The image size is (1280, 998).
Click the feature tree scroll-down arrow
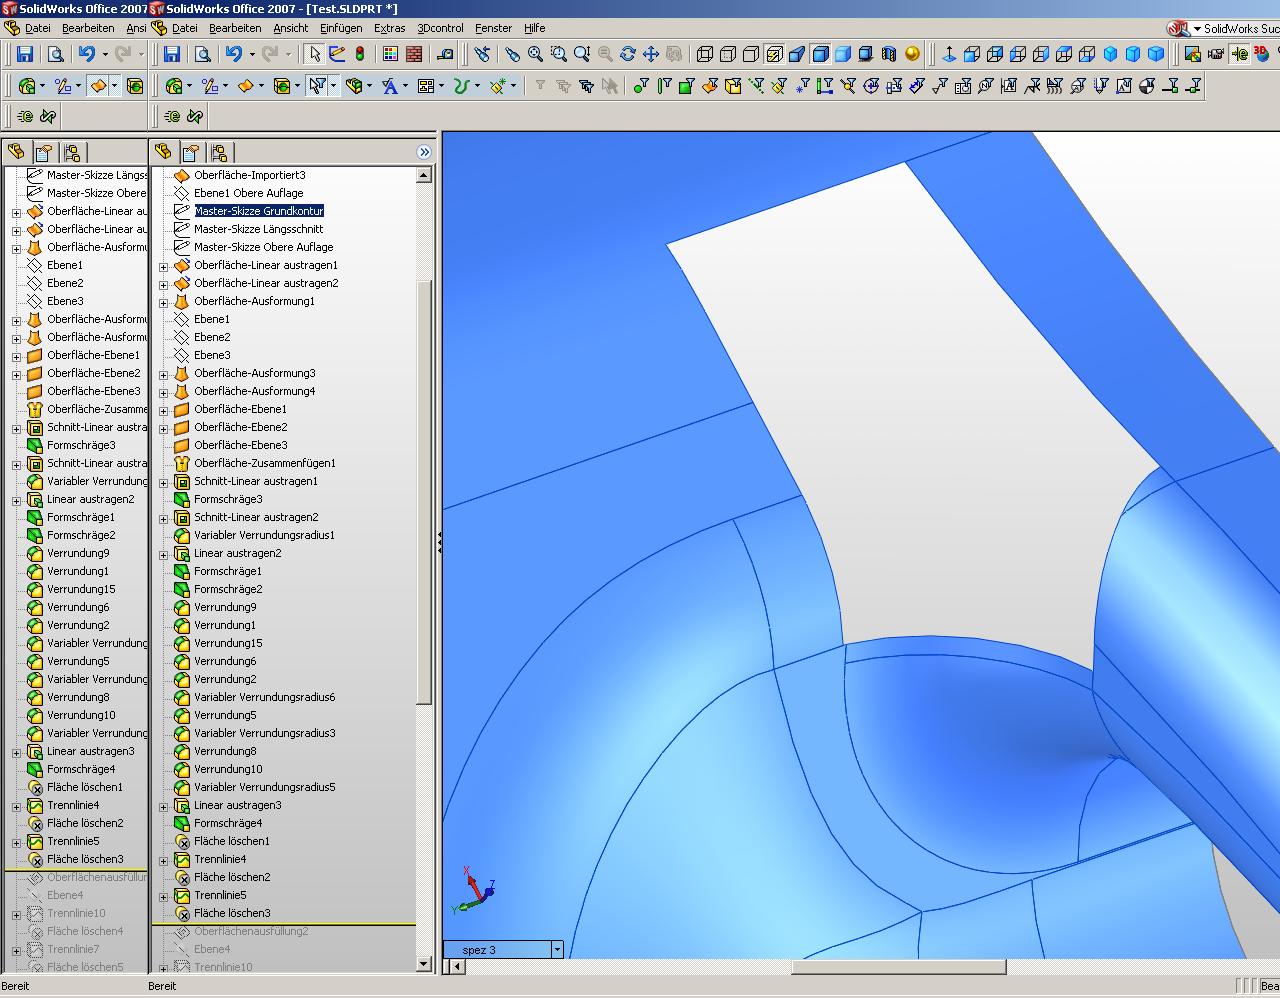coord(424,964)
